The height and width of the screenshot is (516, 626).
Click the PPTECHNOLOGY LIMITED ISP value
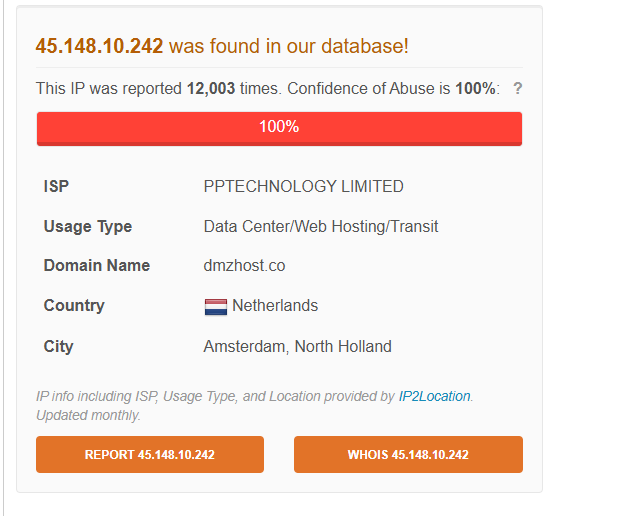click(303, 186)
